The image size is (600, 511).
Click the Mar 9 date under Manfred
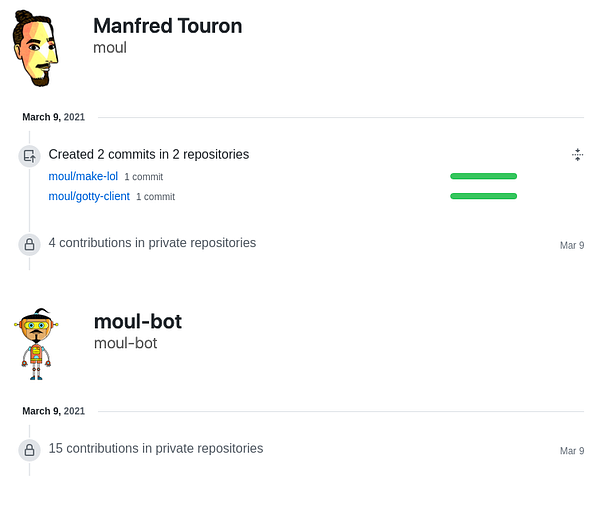pyautogui.click(x=571, y=245)
